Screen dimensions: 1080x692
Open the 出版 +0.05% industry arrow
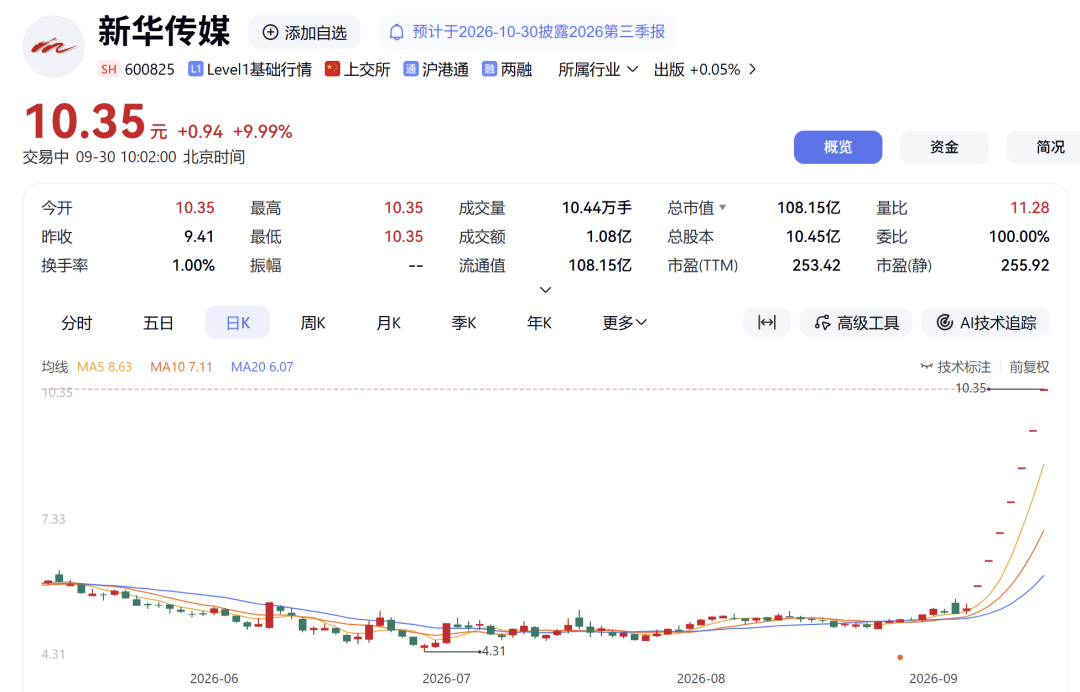[752, 70]
